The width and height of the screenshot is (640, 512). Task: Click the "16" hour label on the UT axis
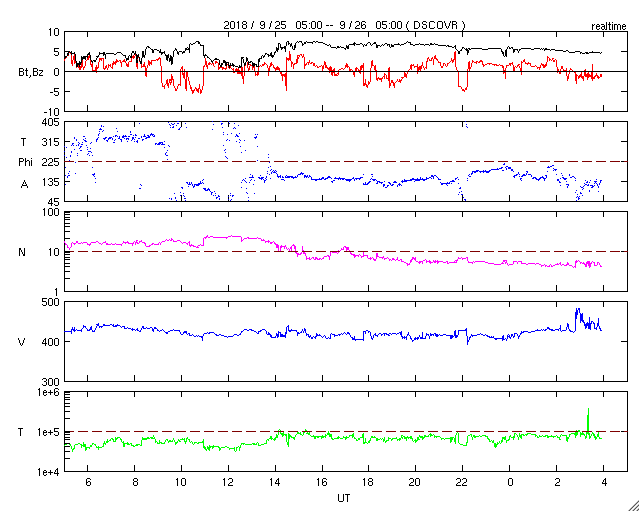tap(322, 482)
